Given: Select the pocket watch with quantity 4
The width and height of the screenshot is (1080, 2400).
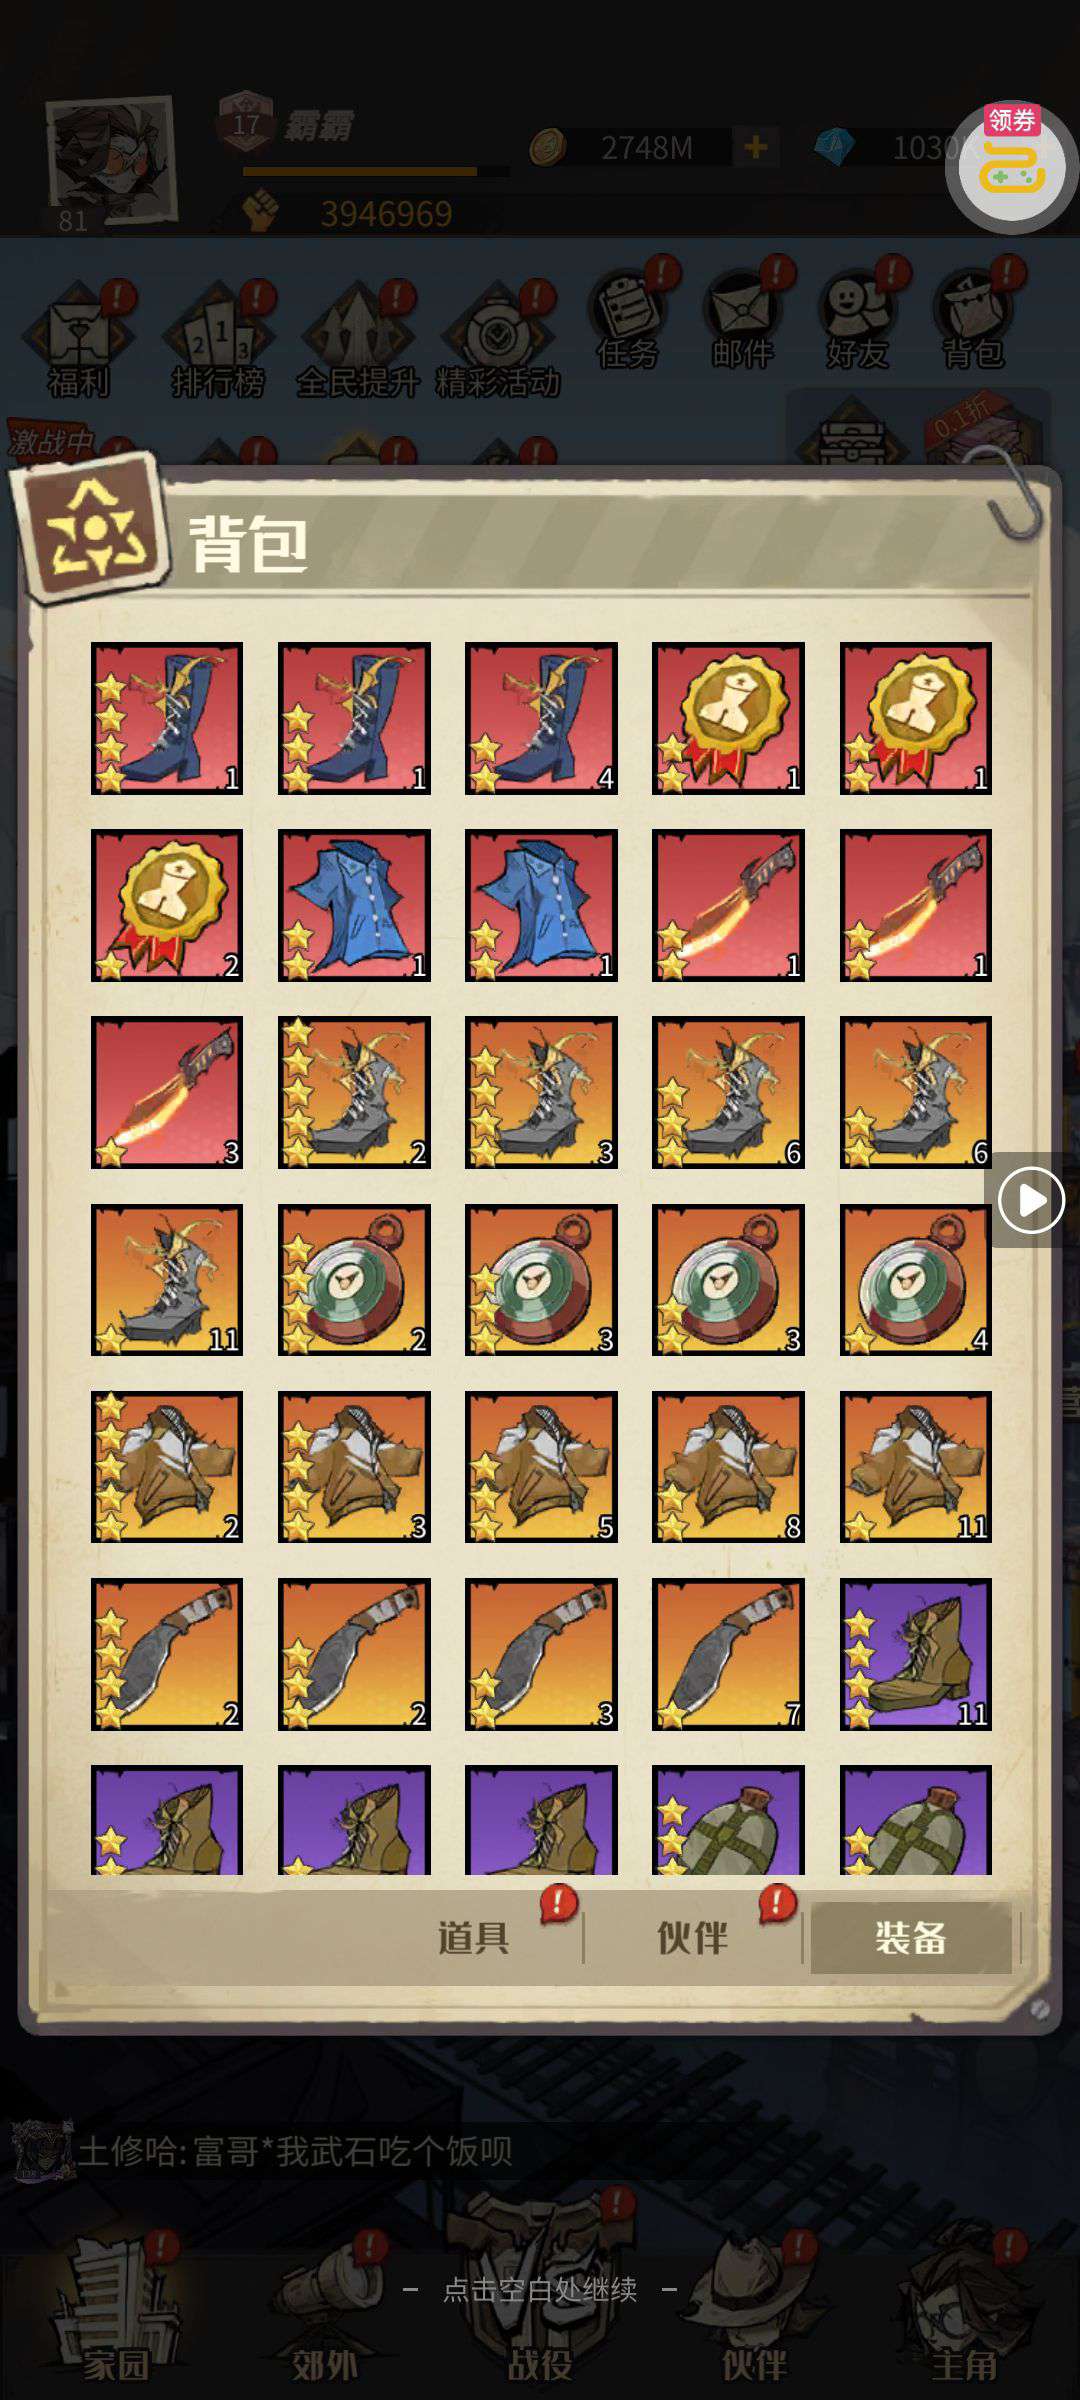Looking at the screenshot, I should point(915,1280).
